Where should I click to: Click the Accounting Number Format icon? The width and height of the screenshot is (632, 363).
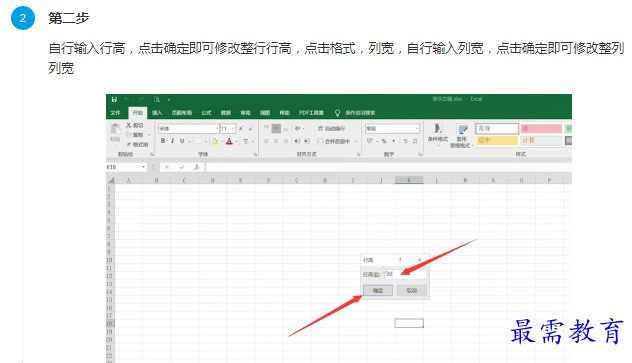pyautogui.click(x=370, y=141)
